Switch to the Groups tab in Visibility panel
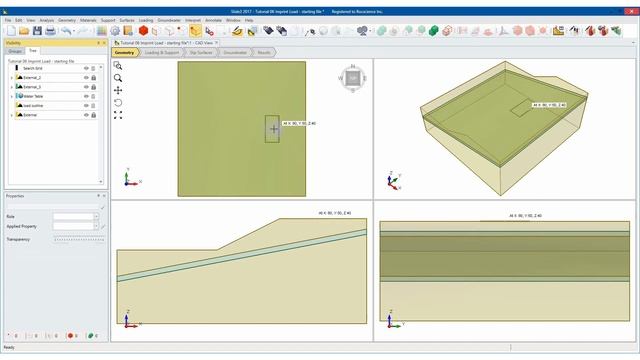Screen dimensions: 640x360 [15, 51]
